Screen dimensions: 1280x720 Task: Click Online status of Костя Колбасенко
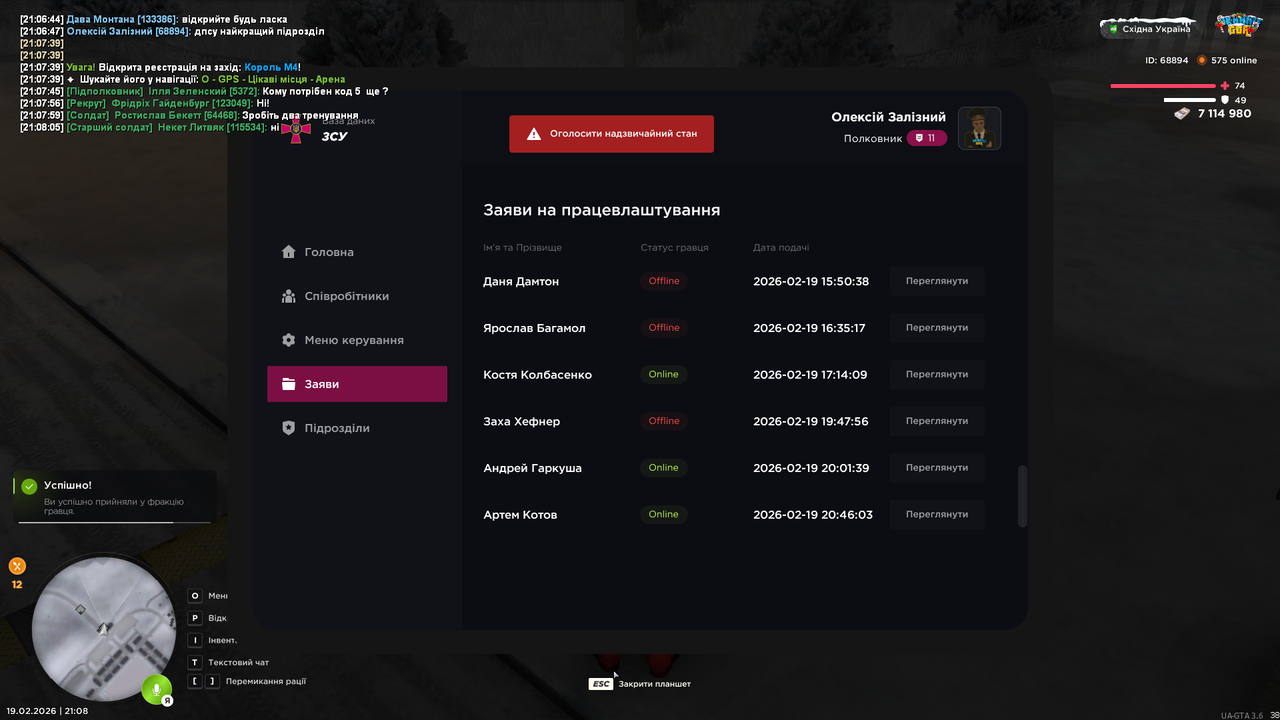coord(664,374)
